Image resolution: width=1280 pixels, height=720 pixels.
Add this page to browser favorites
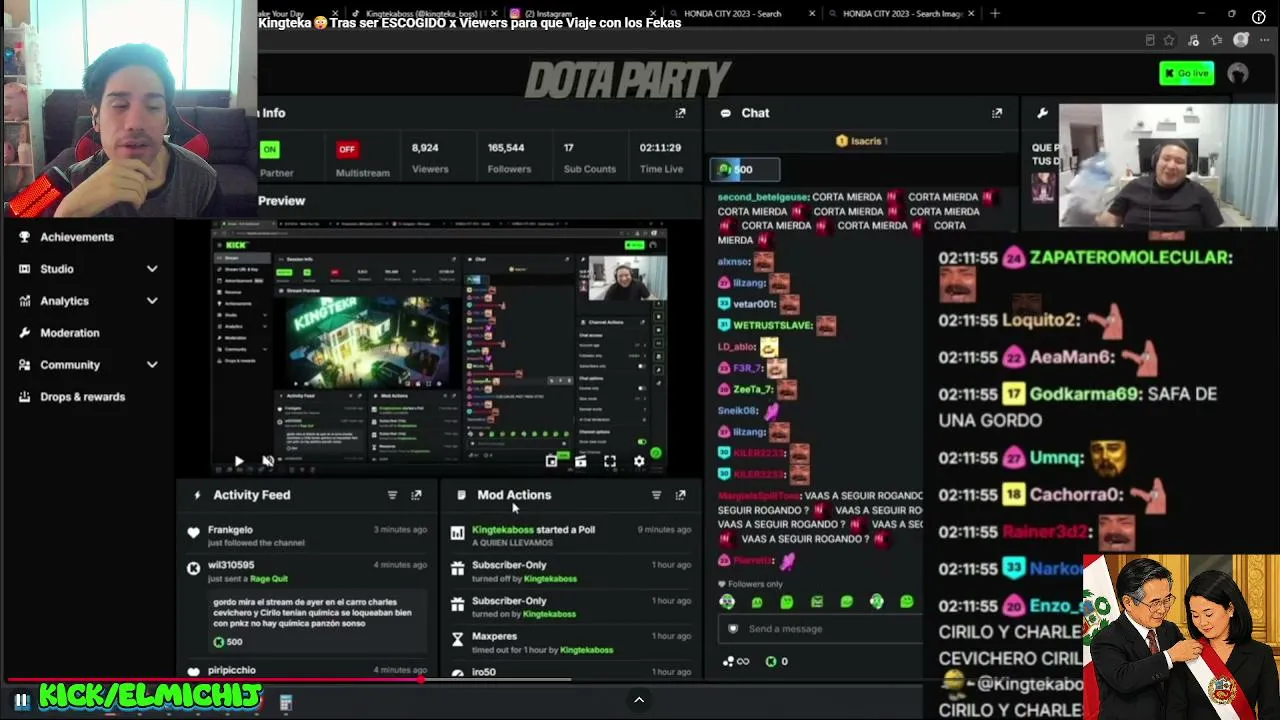click(1169, 40)
